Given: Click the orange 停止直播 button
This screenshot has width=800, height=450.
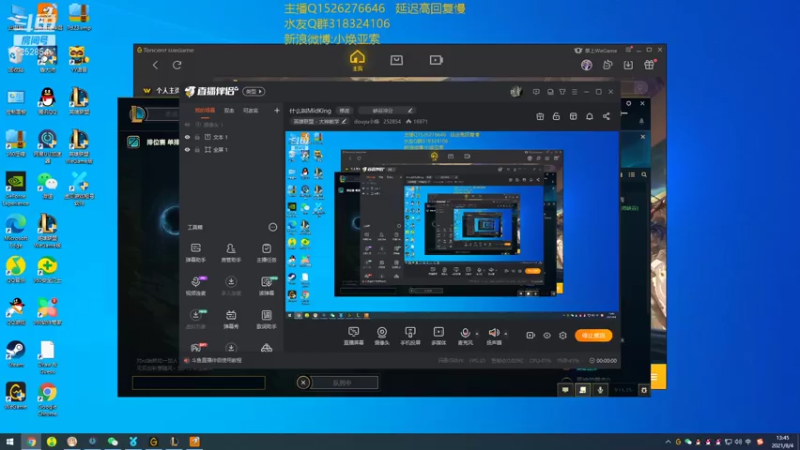Looking at the screenshot, I should (593, 335).
